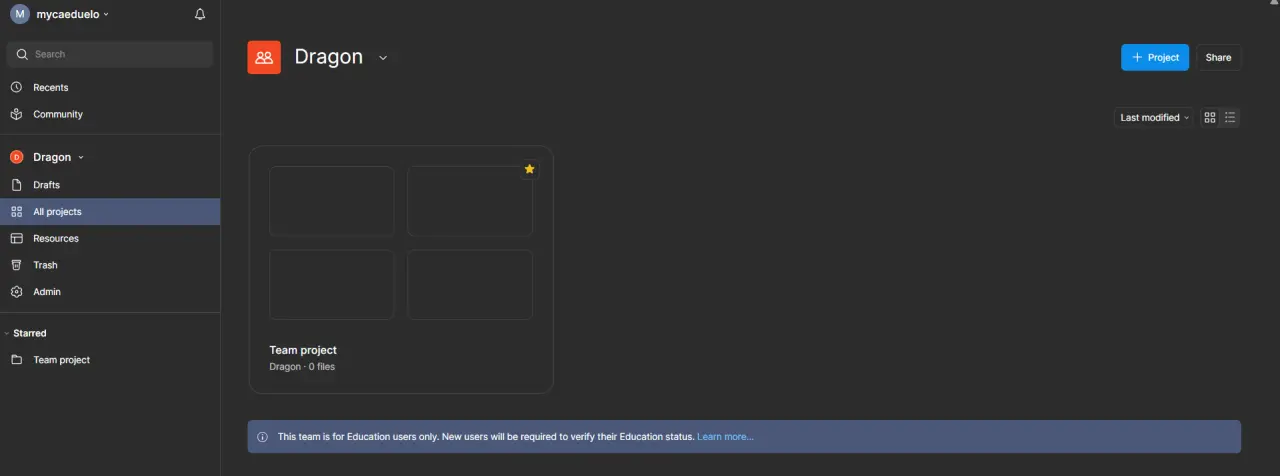Open the Dragon title dropdown chevron
Screen dimensions: 1280x476
click(x=382, y=58)
